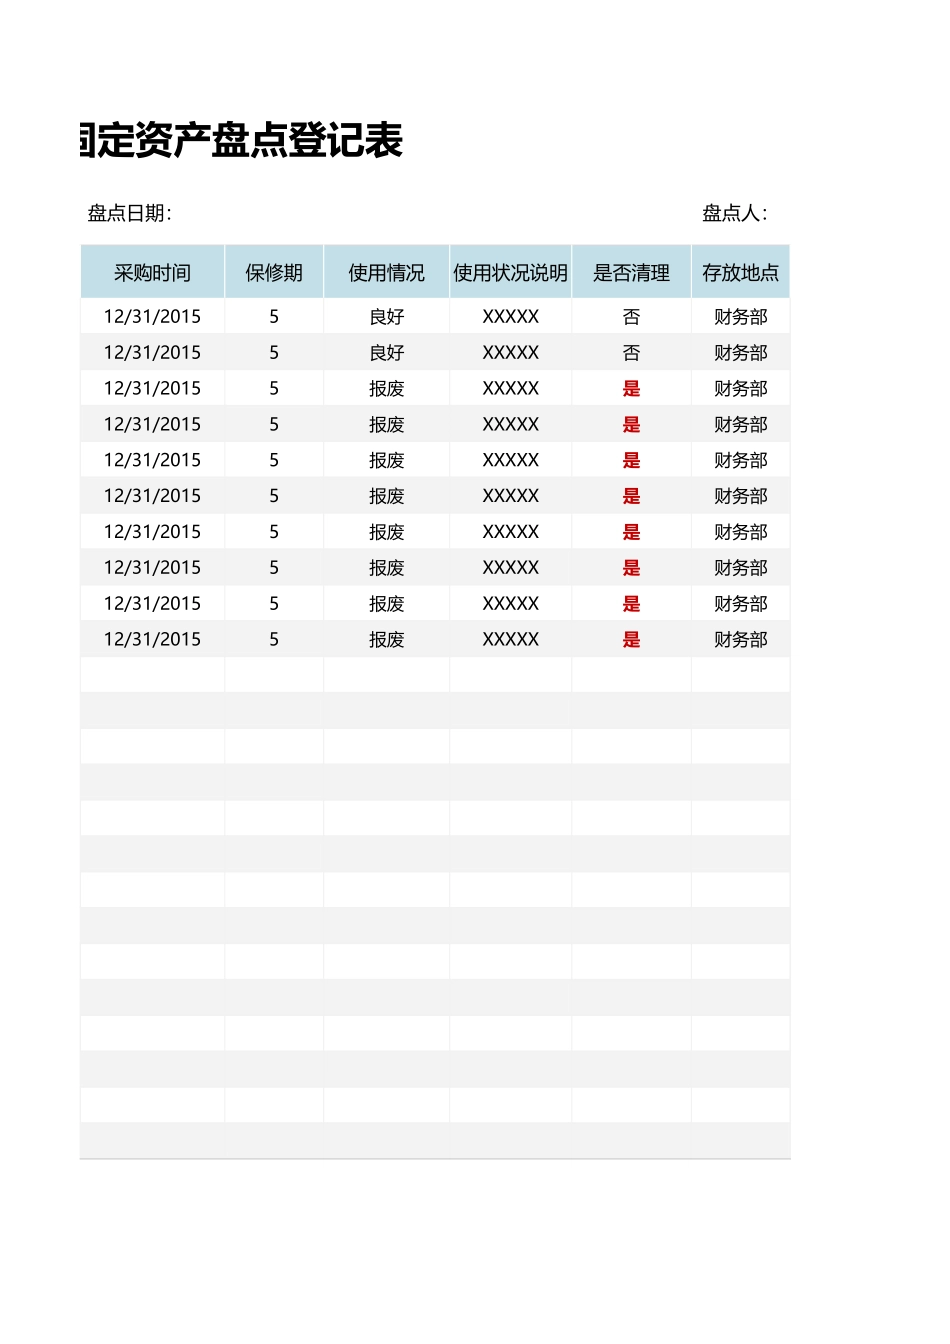Click the 是否清理 column header
Viewport: 950px width, 1344px height.
click(631, 273)
